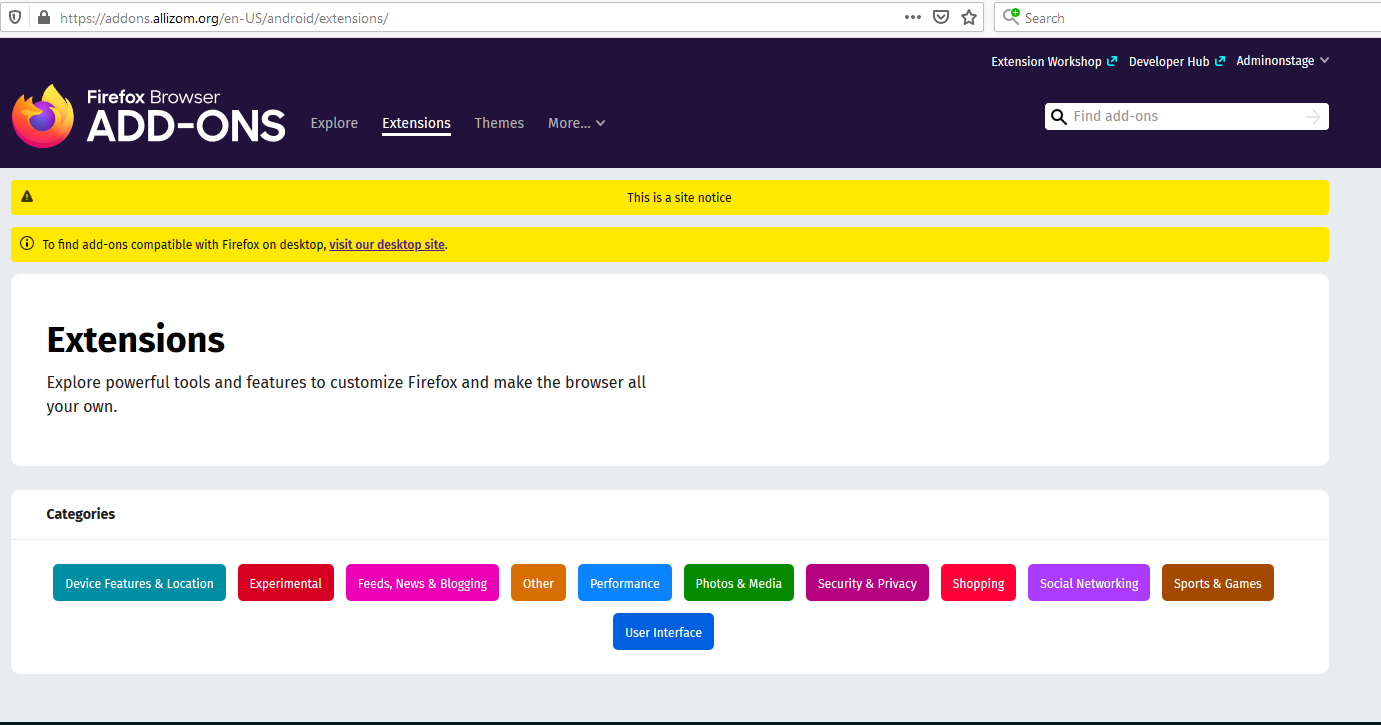The image size is (1381, 725).
Task: Follow the 'visit our desktop site' link
Action: coord(387,244)
